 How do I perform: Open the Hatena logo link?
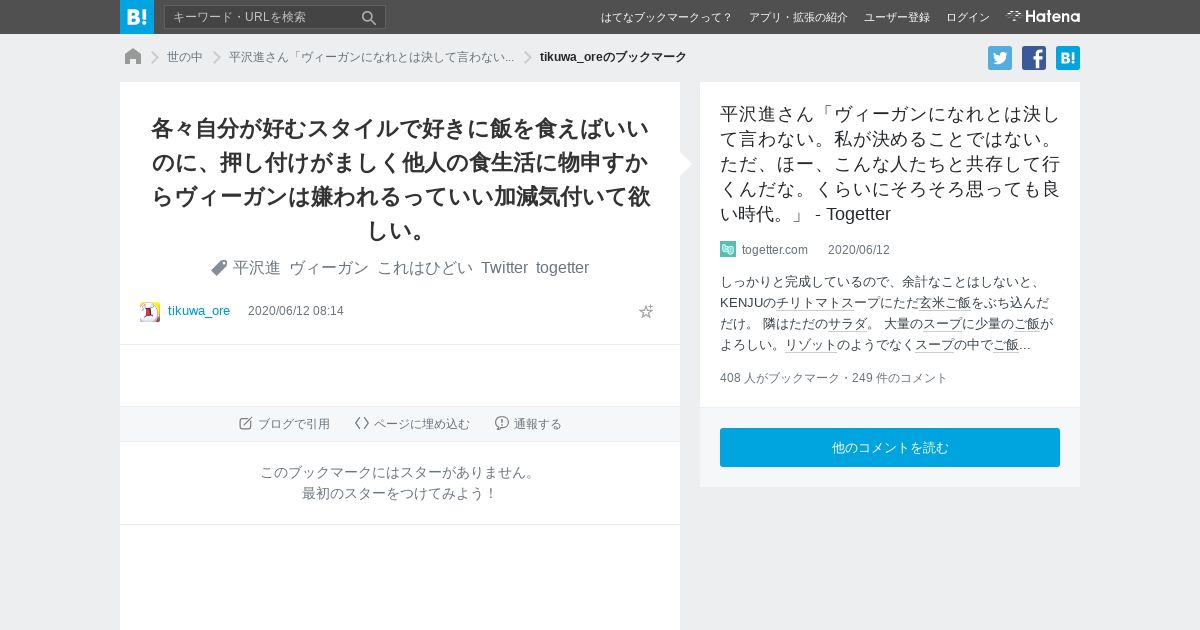coord(1043,17)
